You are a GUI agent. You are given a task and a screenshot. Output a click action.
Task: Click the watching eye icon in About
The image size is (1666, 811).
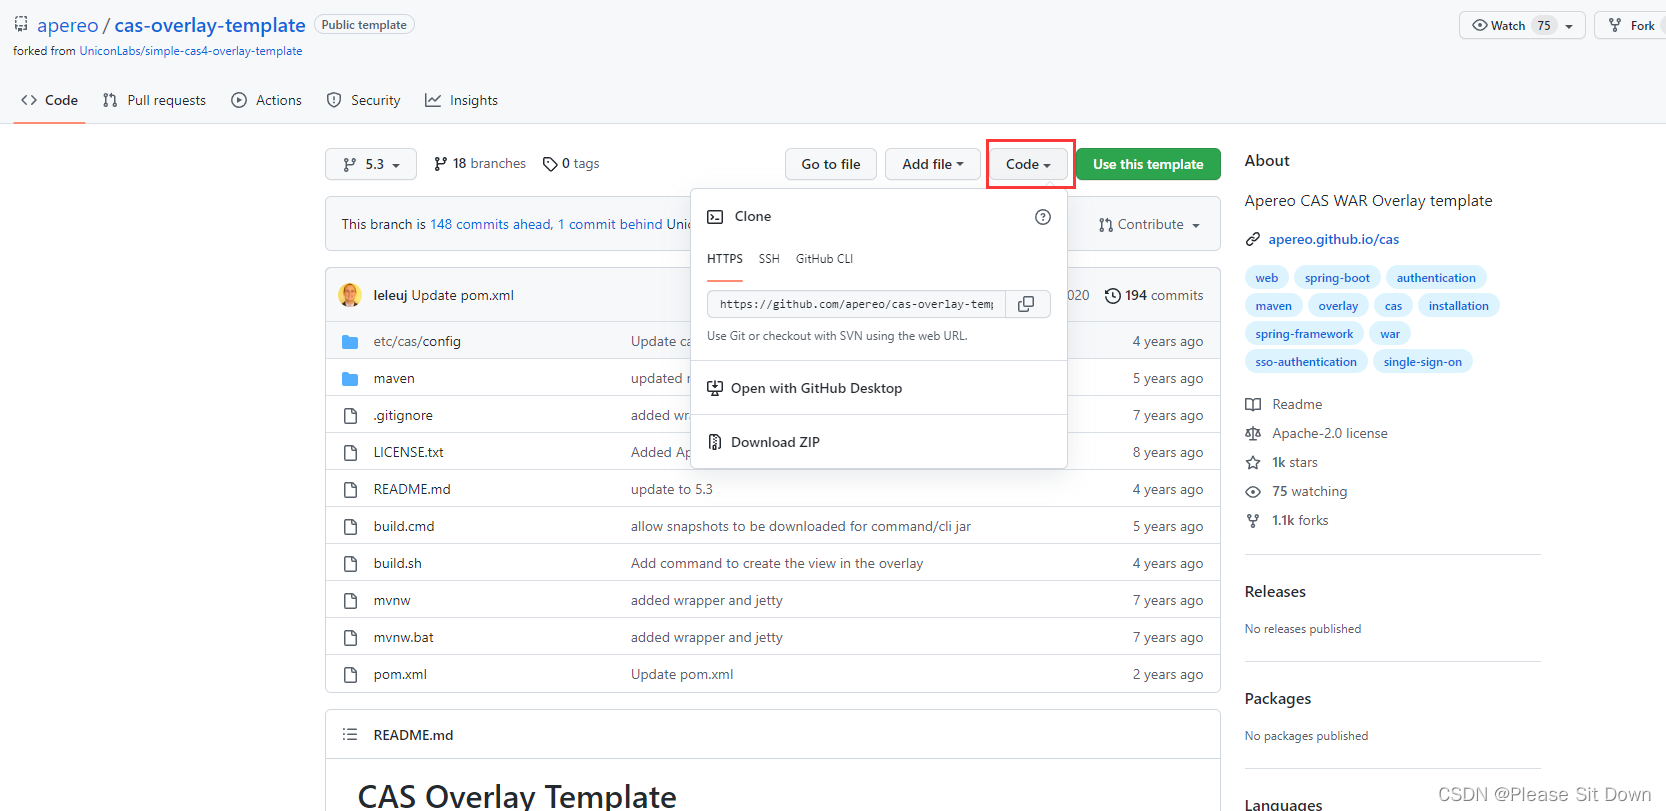click(x=1253, y=492)
